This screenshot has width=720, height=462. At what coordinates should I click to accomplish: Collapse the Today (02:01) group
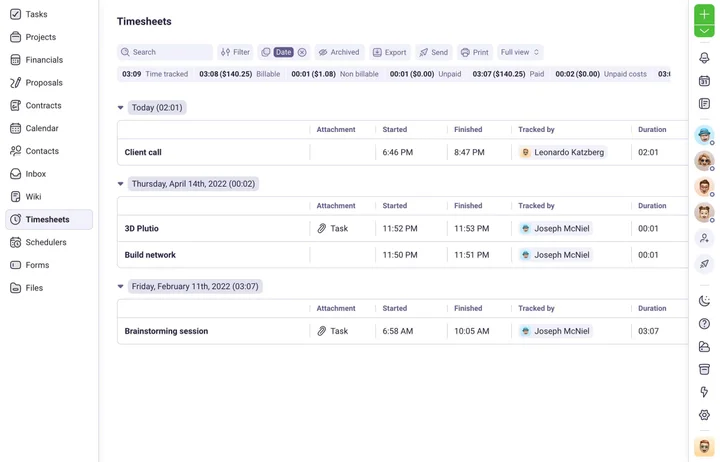[121, 108]
